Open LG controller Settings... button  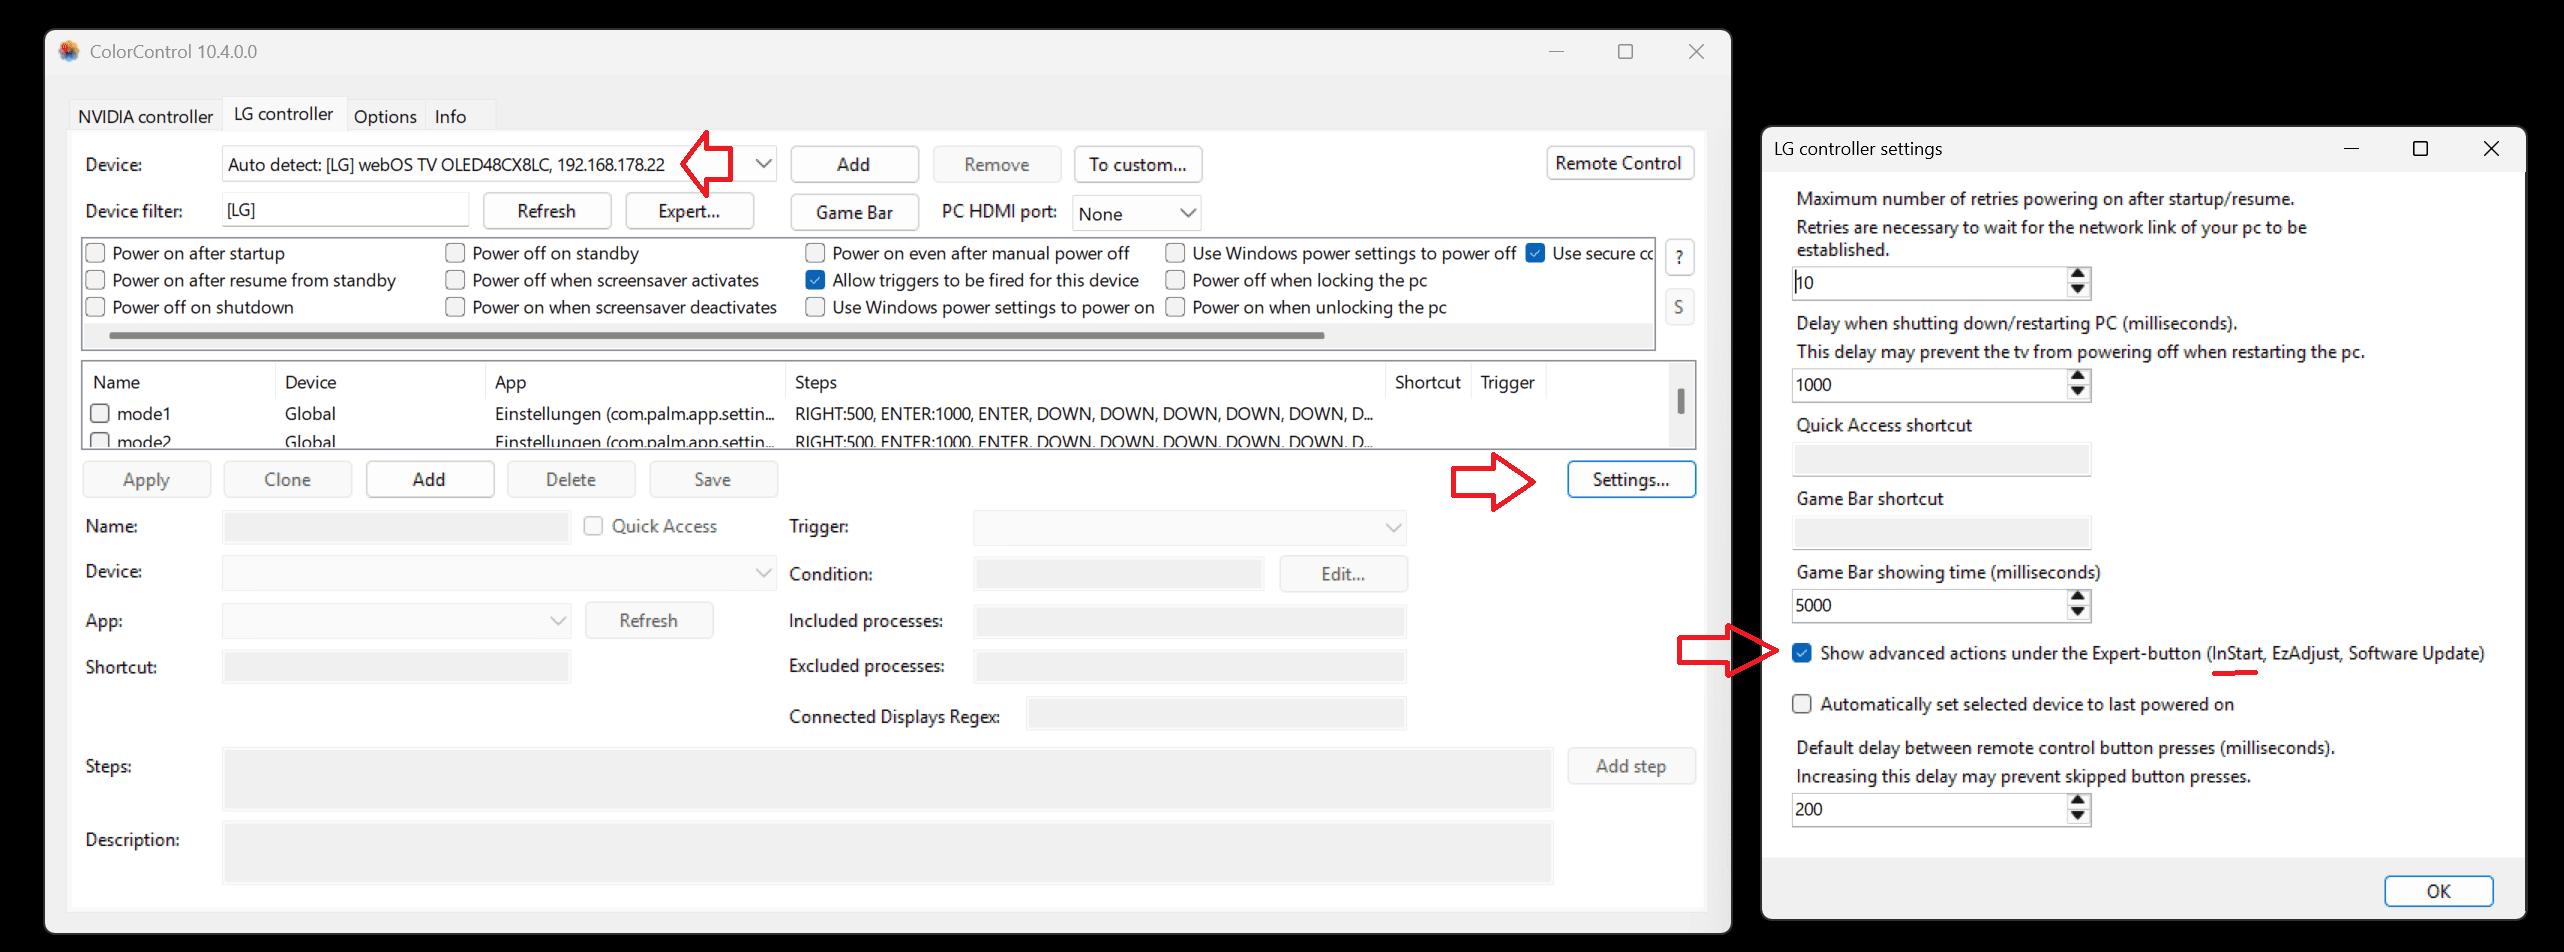(x=1631, y=479)
